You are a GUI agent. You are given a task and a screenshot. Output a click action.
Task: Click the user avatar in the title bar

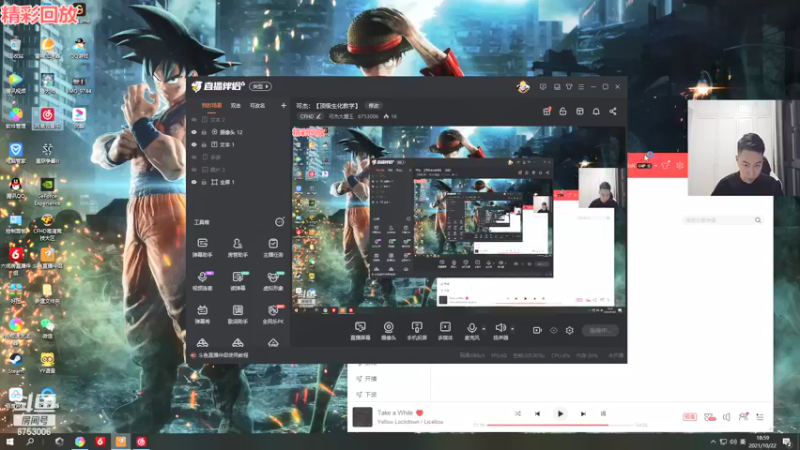(x=523, y=87)
